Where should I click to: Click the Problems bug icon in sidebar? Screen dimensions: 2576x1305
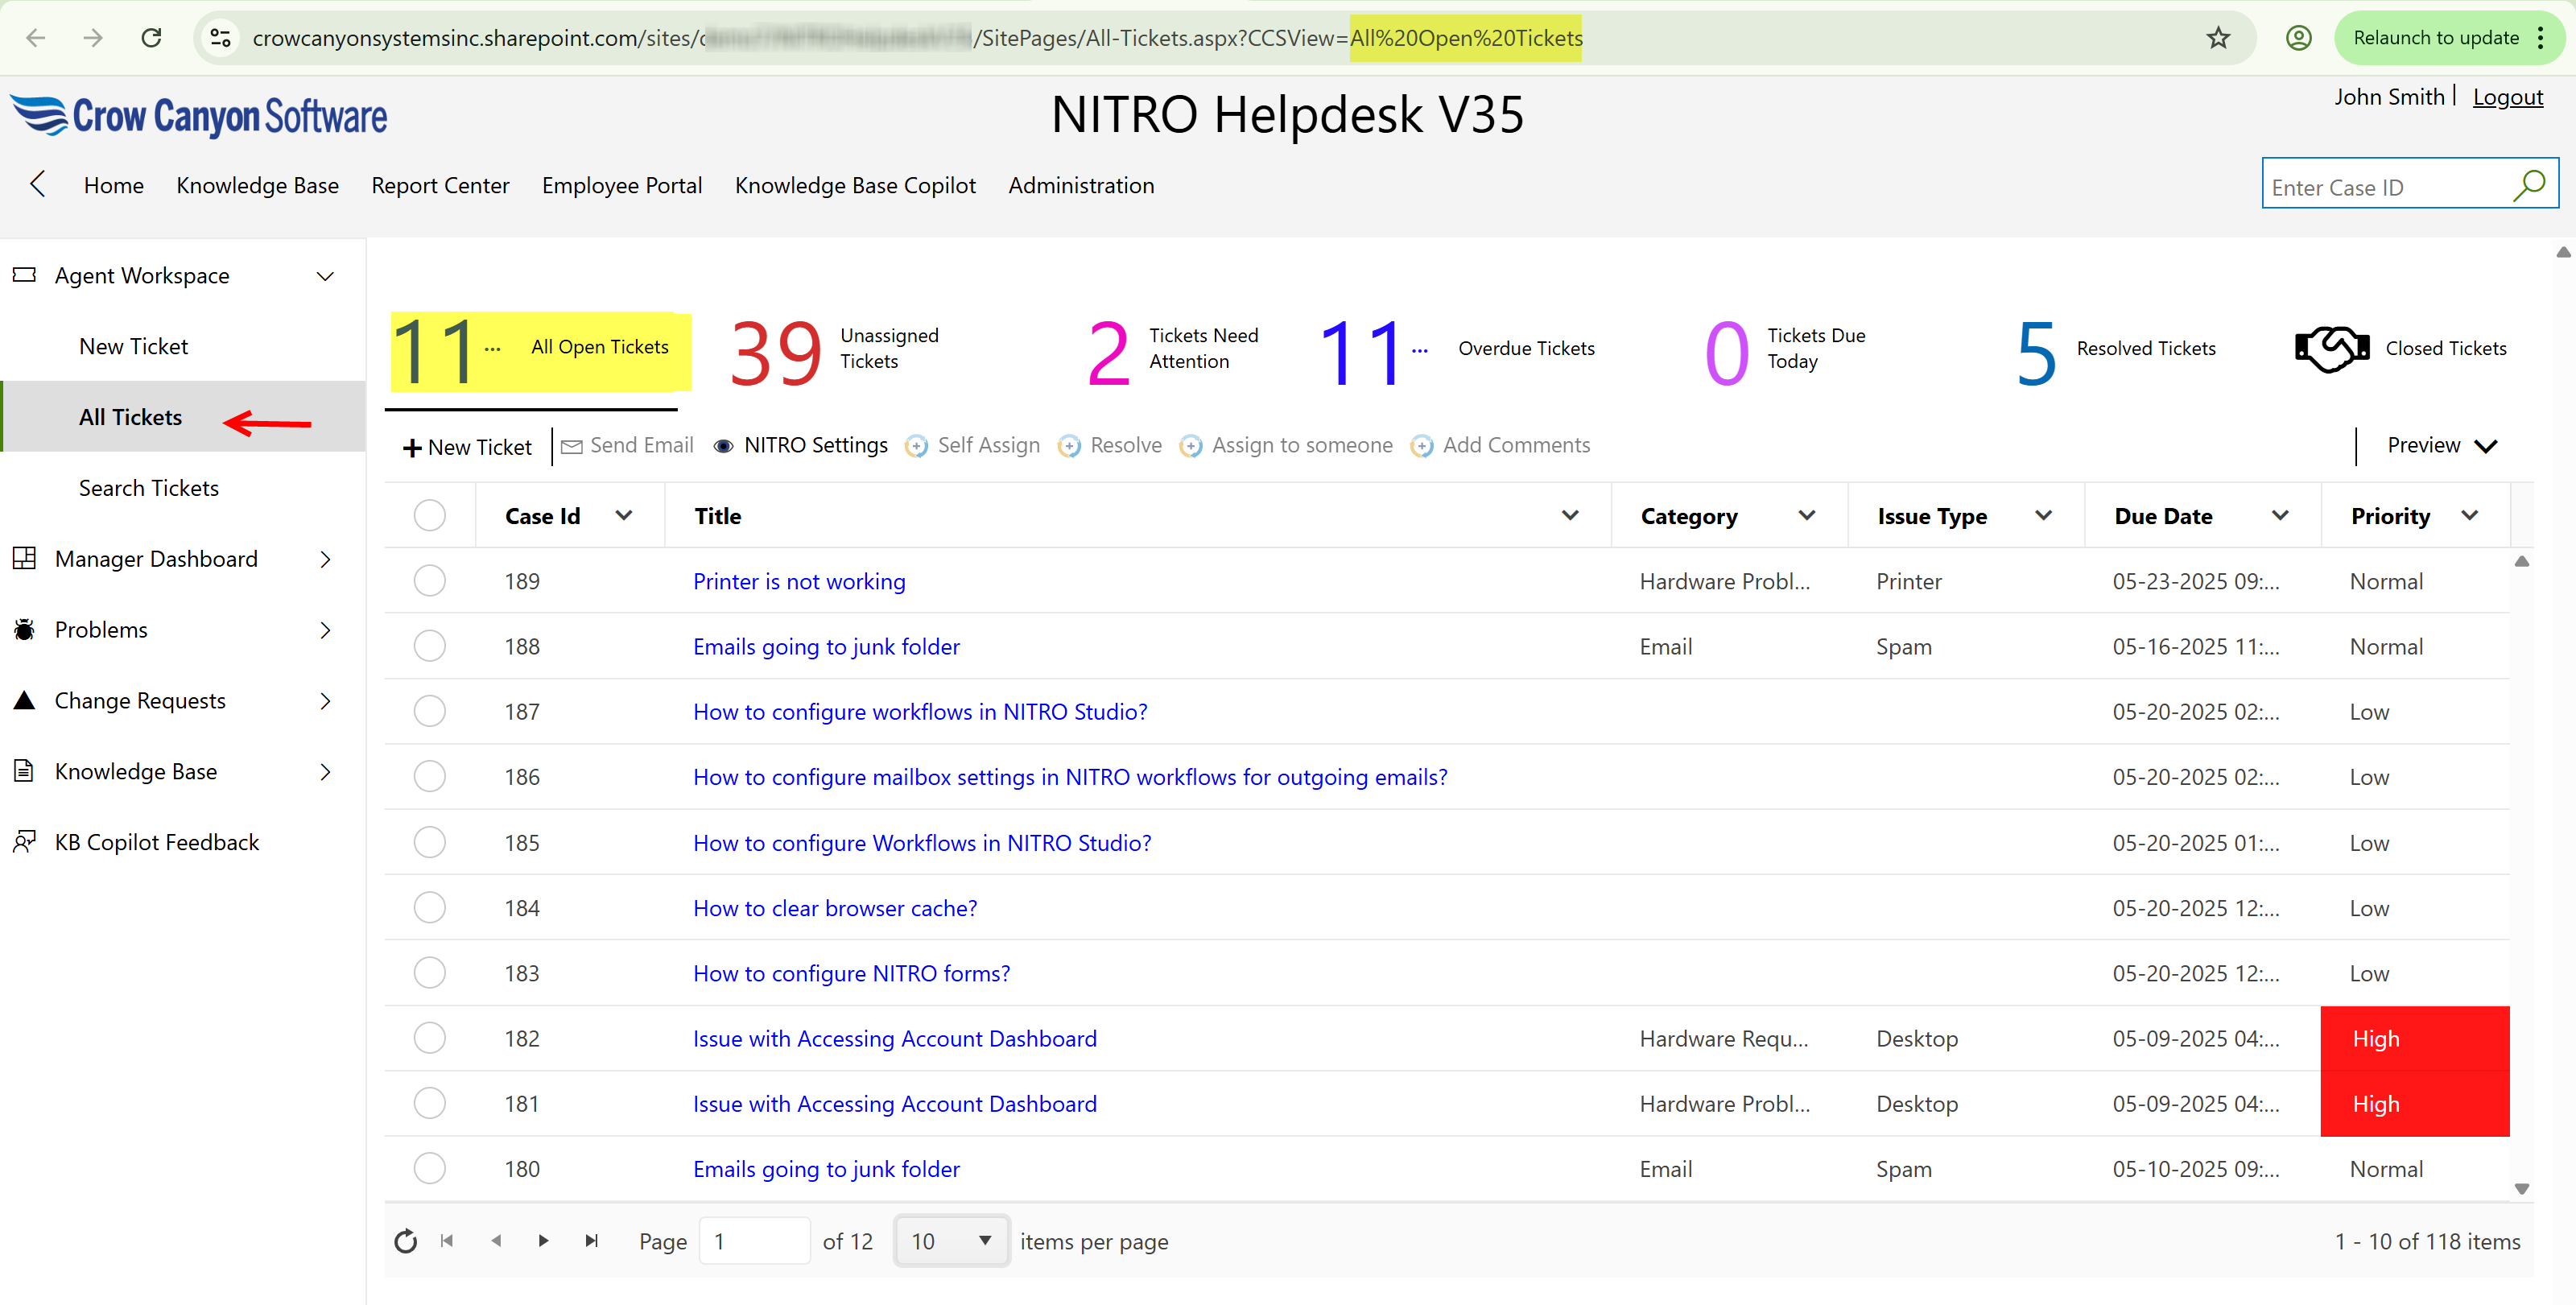(24, 629)
